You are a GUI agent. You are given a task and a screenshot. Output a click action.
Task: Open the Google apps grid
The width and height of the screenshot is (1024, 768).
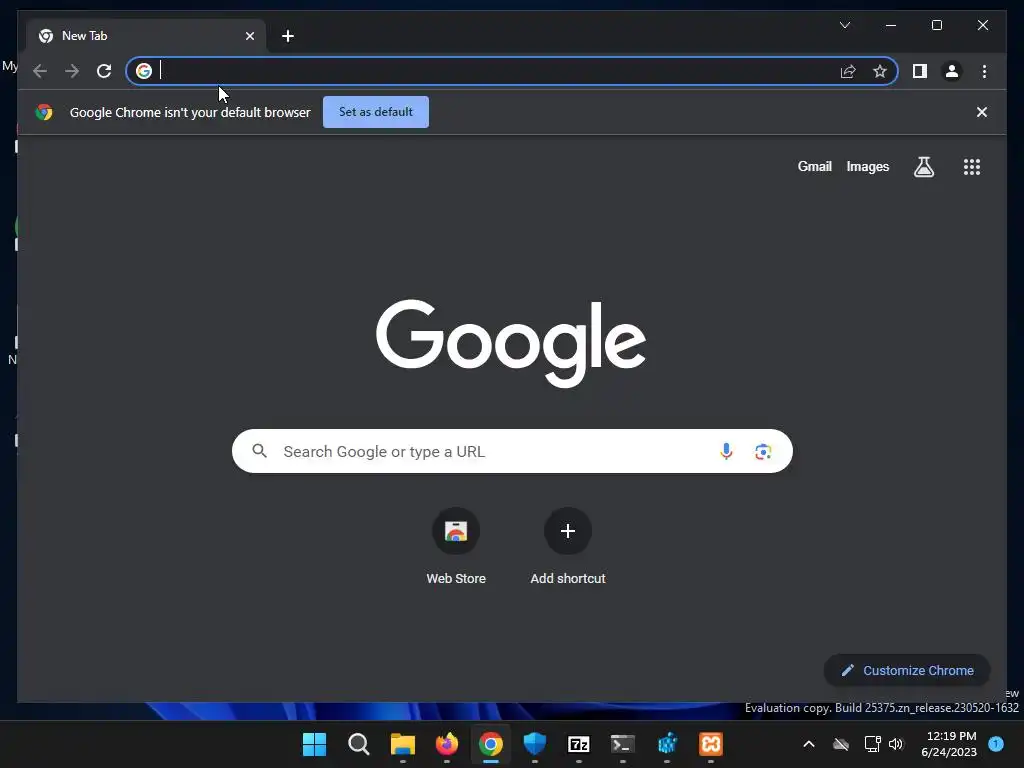[x=972, y=167]
